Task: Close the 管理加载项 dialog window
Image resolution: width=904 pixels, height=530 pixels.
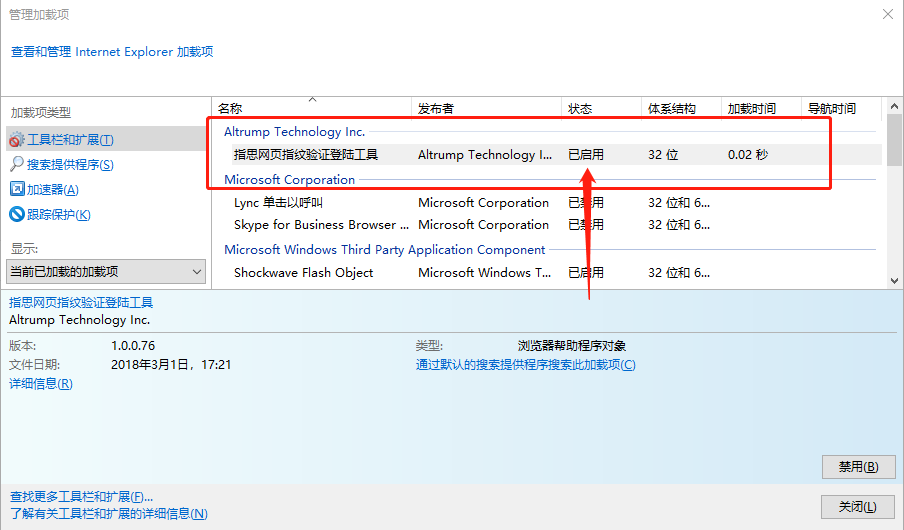Action: [x=888, y=14]
